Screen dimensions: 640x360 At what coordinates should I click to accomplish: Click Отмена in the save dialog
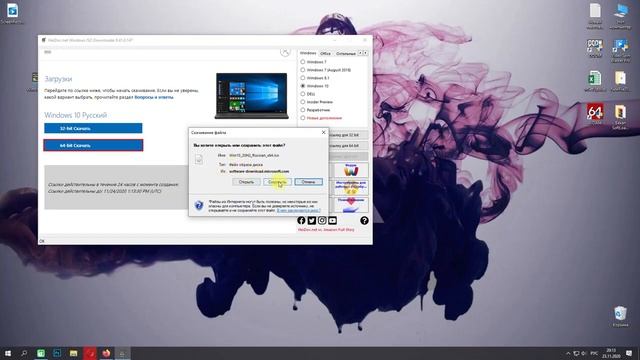click(309, 182)
